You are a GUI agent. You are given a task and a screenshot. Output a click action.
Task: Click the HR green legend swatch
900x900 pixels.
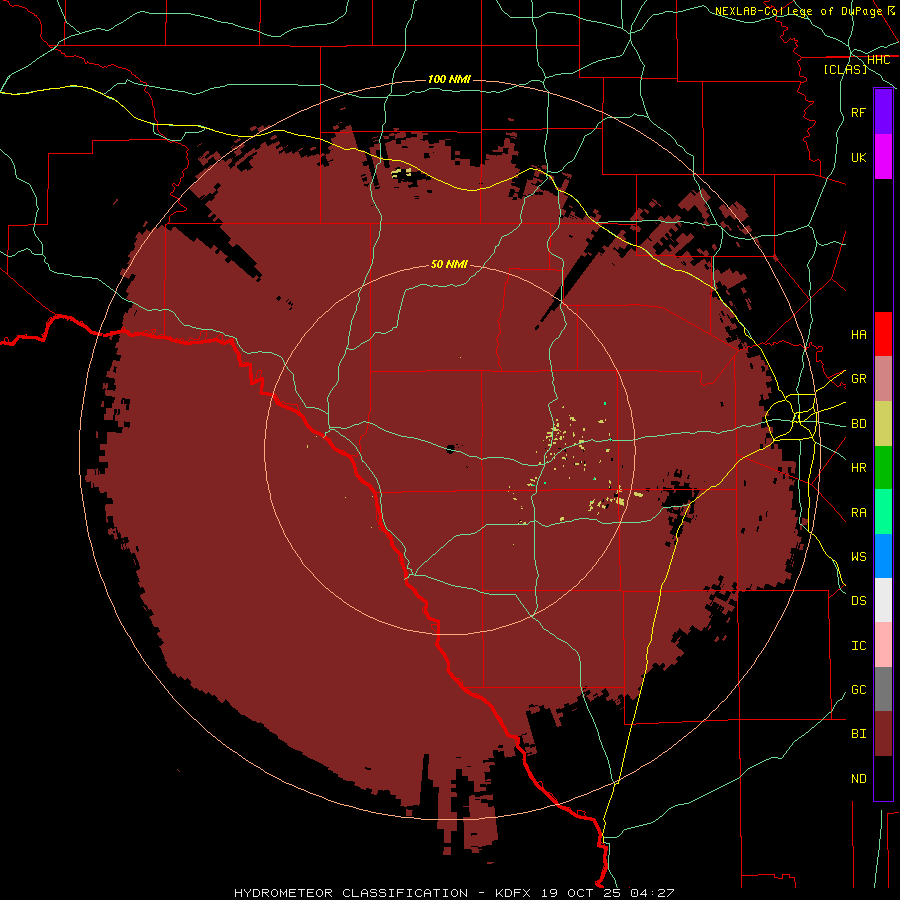(x=883, y=468)
